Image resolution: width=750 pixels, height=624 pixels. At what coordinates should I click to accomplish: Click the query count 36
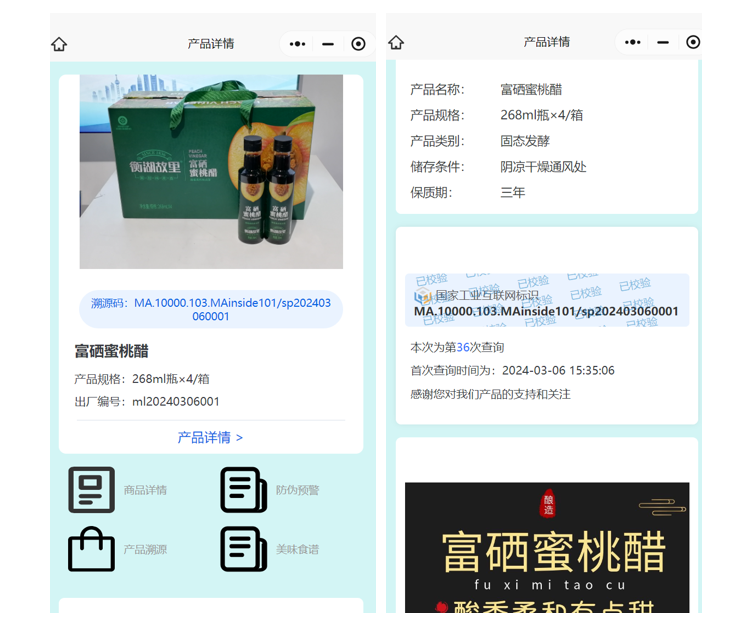[x=463, y=347]
